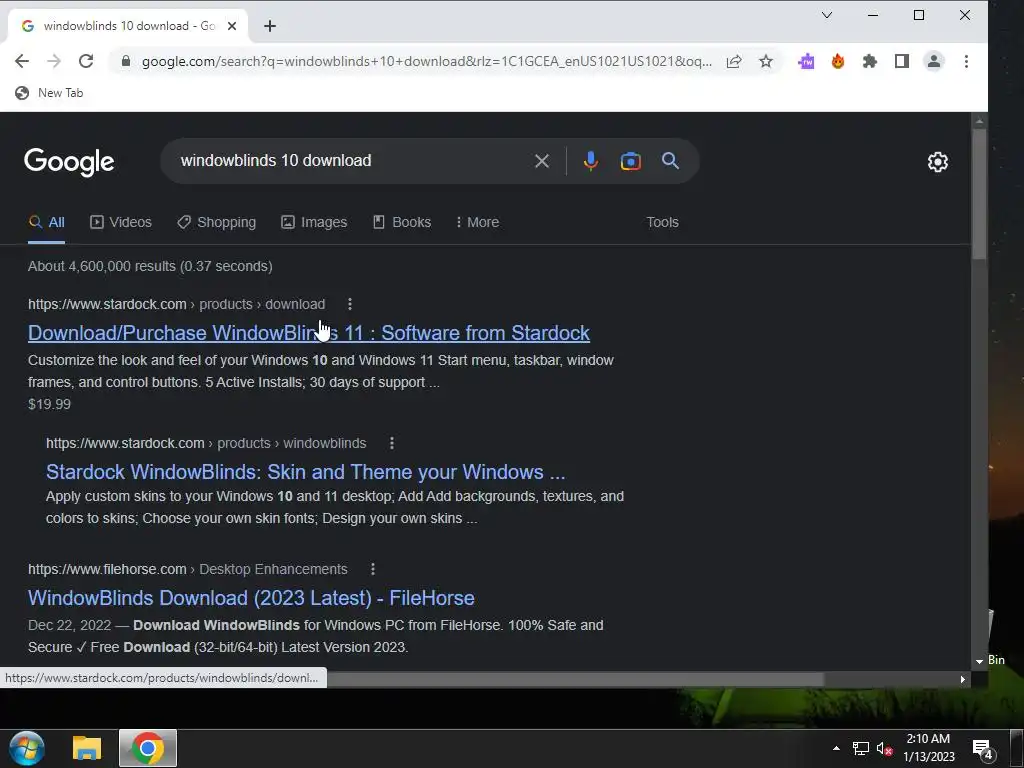The height and width of the screenshot is (768, 1024).
Task: Select the windowblinds 10 download browser tab
Action: point(128,26)
